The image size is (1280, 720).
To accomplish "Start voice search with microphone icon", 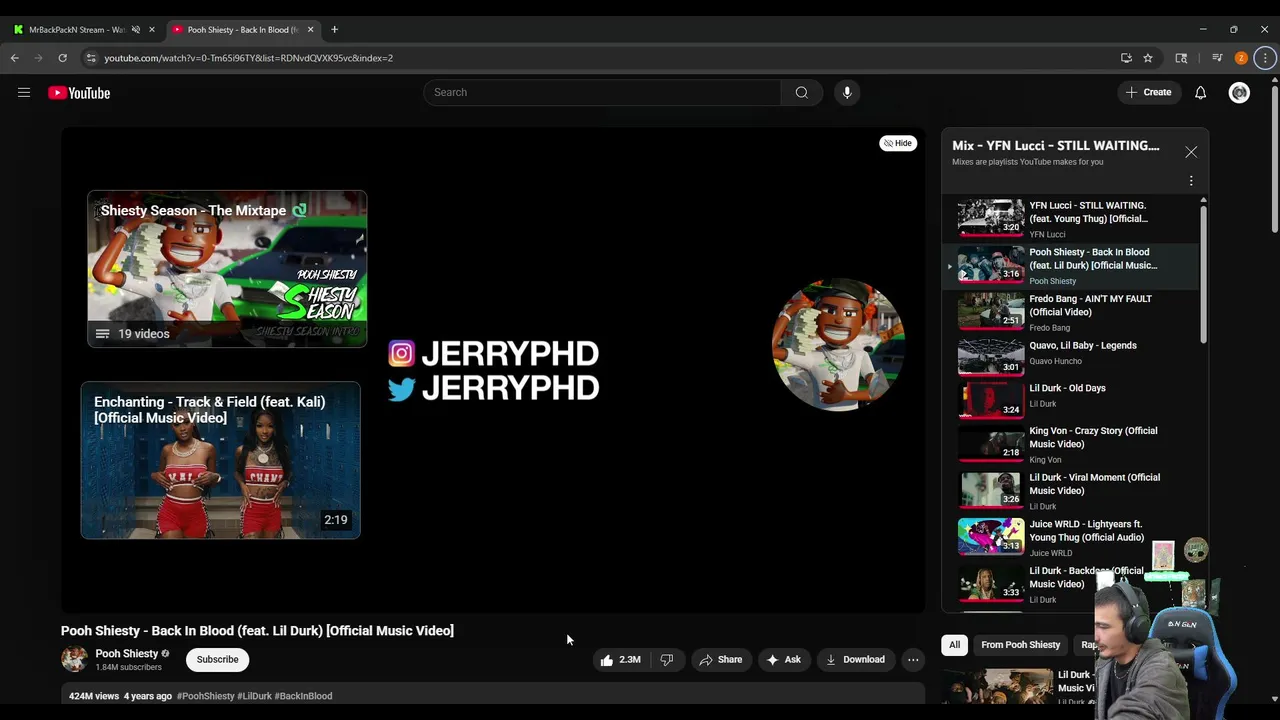I will click(847, 92).
